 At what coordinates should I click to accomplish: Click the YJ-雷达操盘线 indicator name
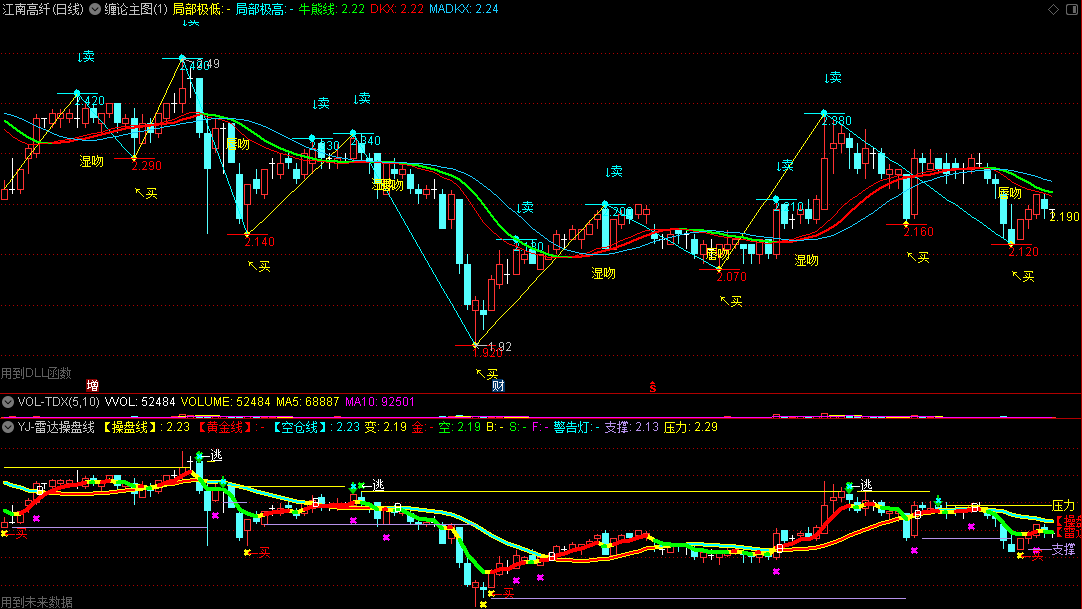[x=56, y=427]
